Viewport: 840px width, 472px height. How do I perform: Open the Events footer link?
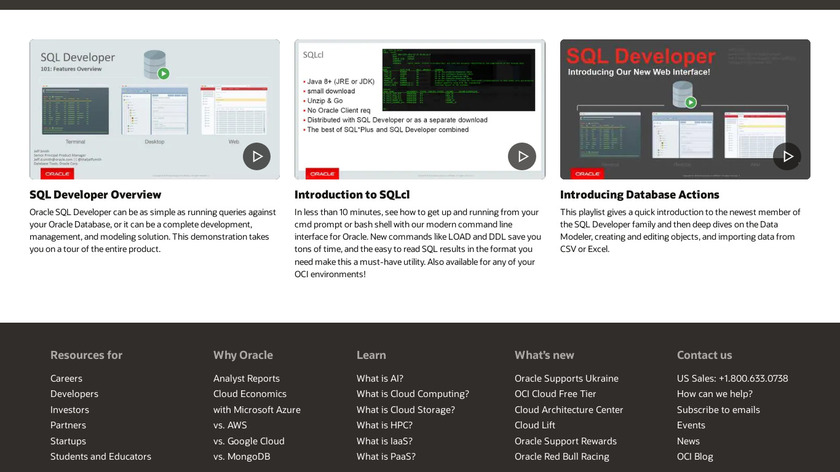691,425
